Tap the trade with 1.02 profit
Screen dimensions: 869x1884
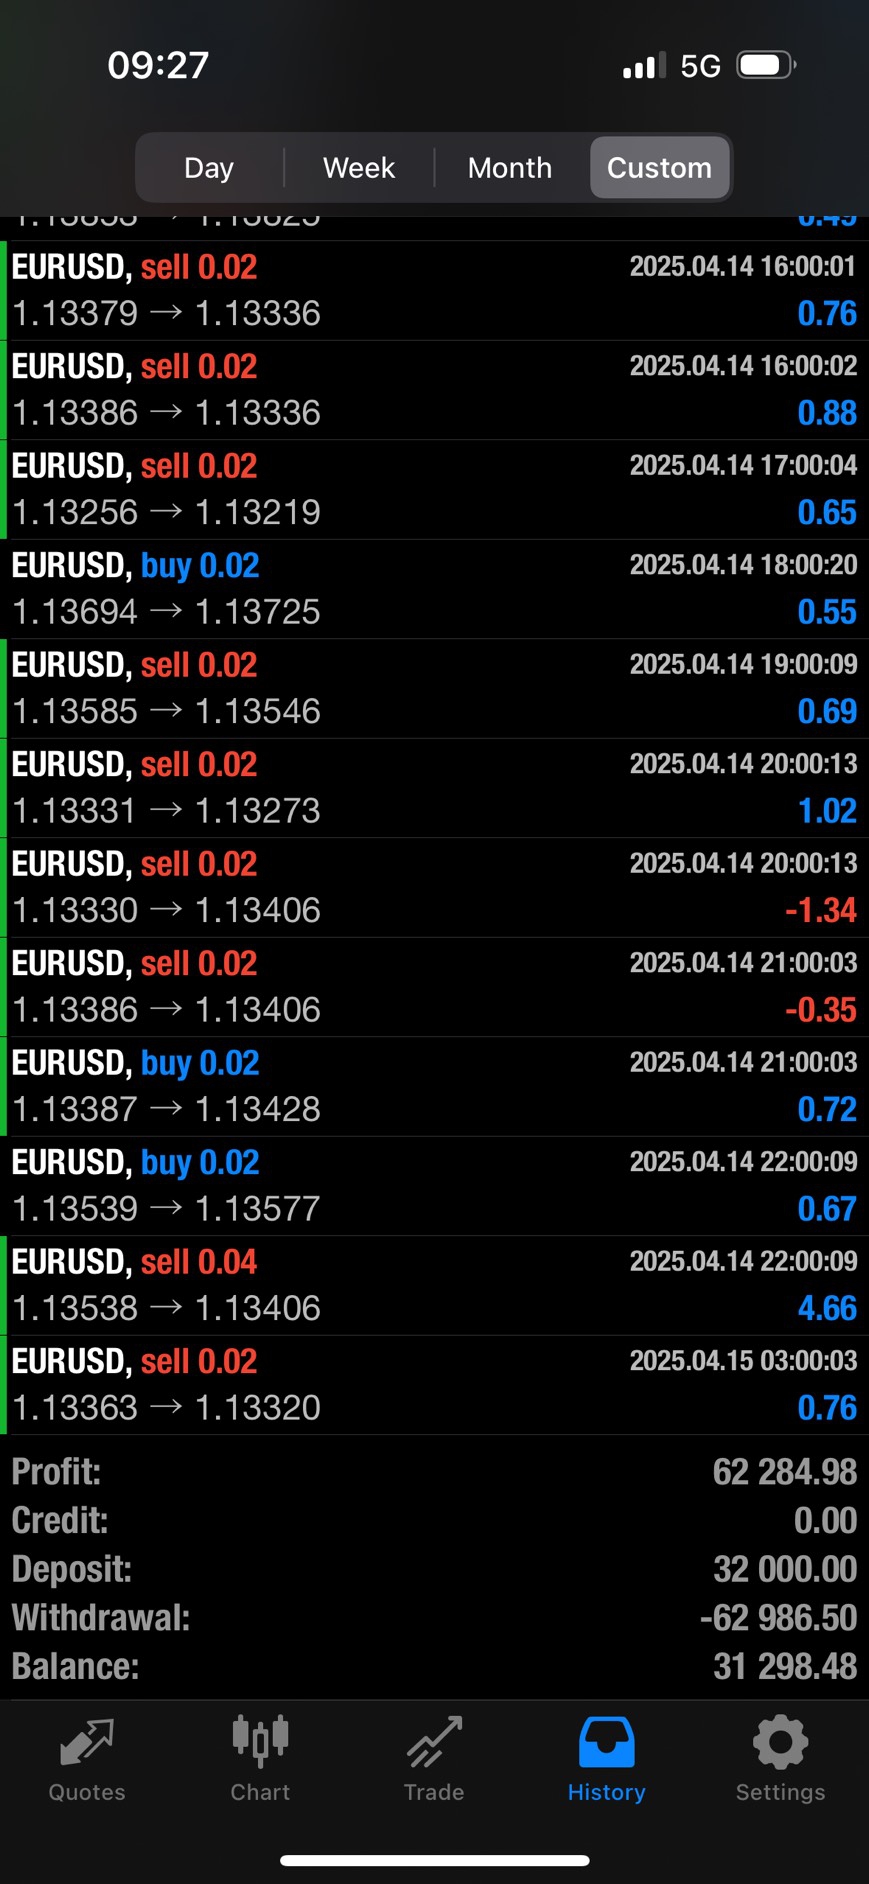[434, 788]
